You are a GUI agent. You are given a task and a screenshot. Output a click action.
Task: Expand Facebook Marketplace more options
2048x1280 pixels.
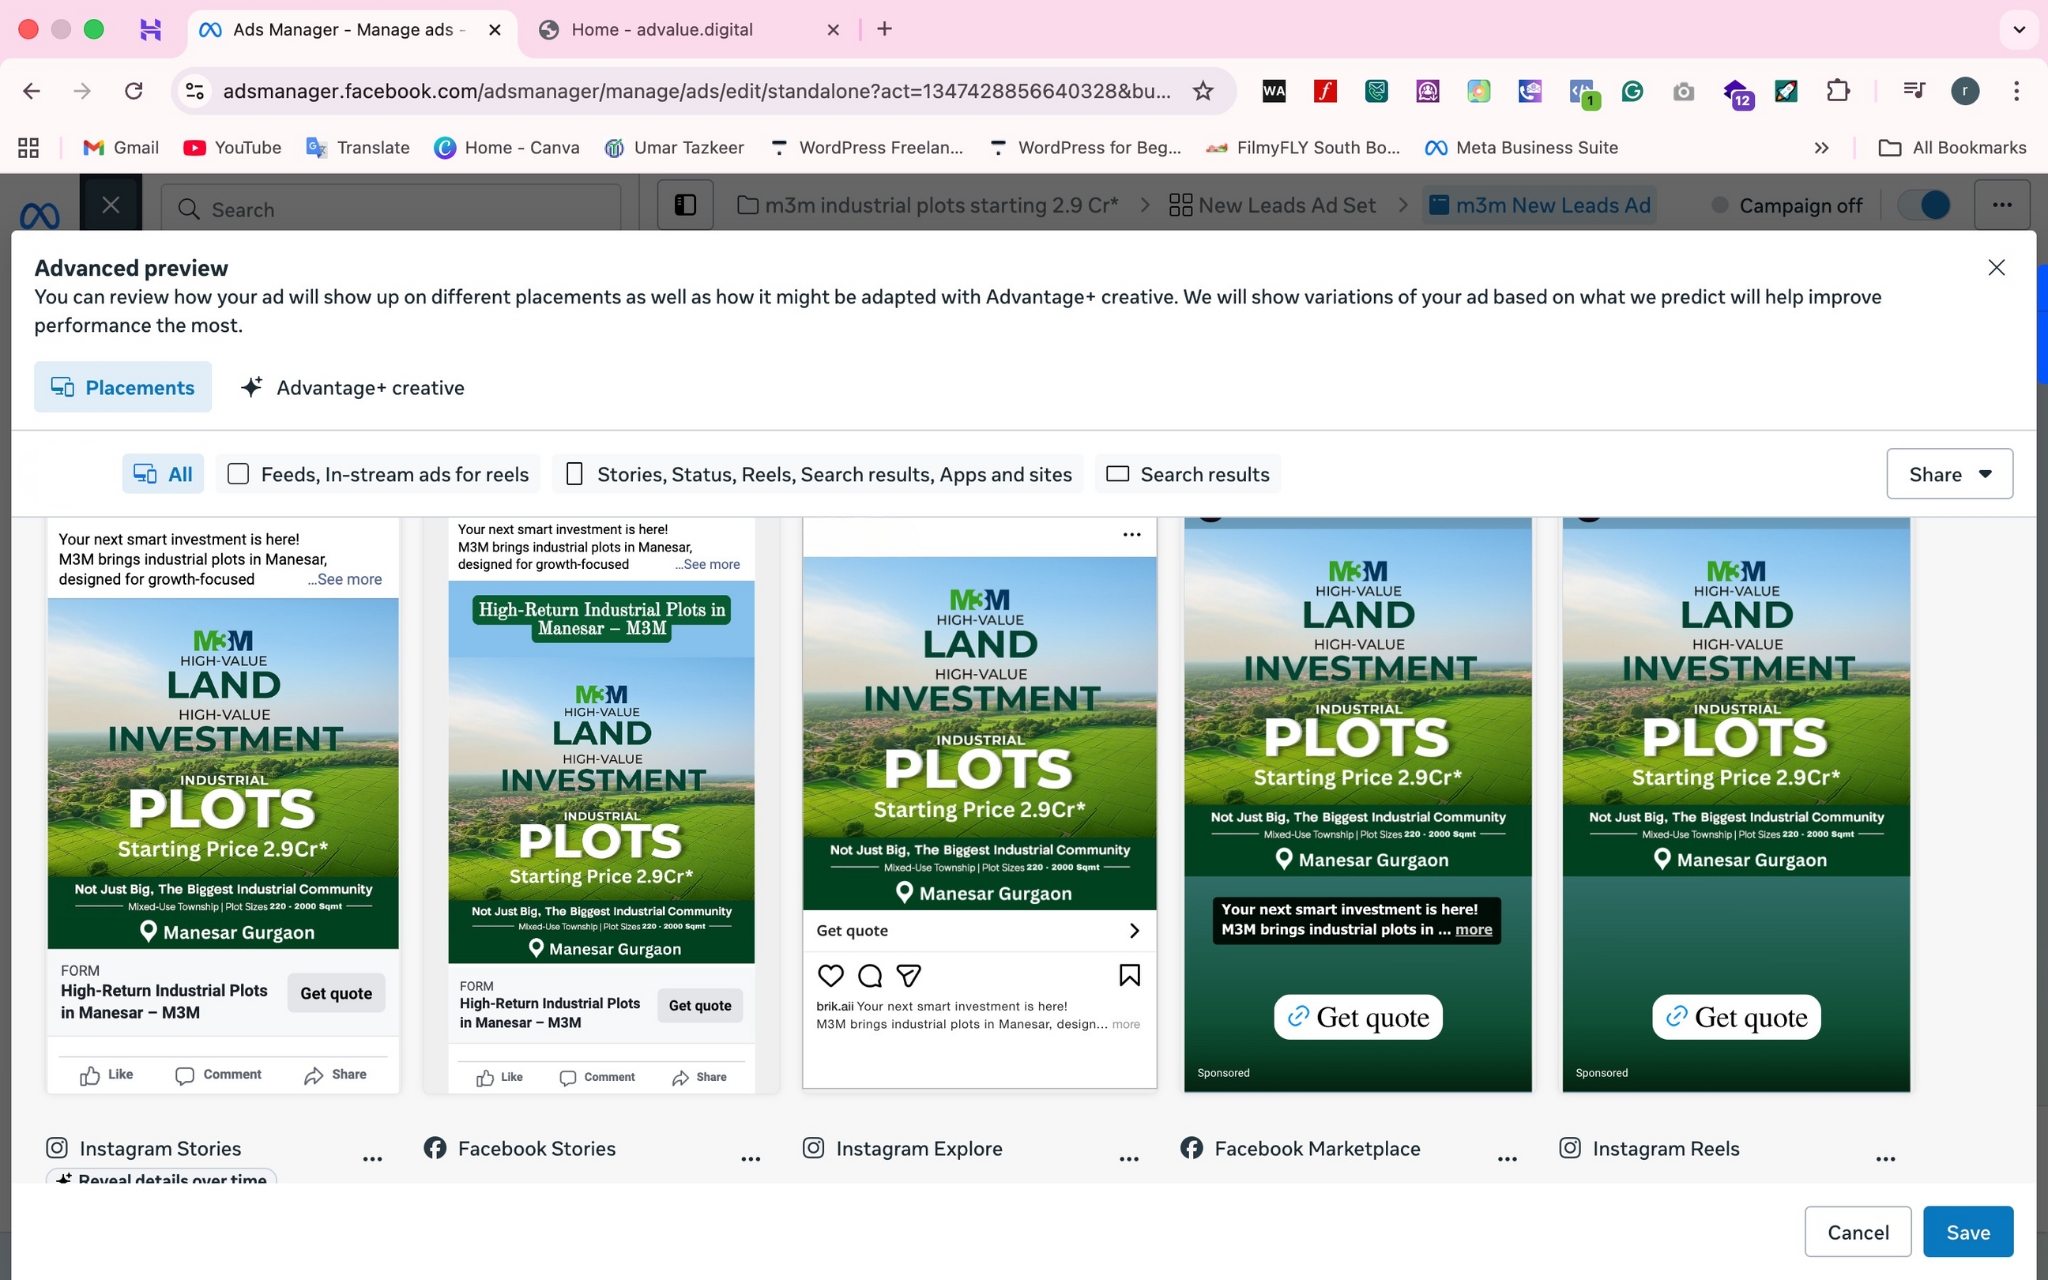click(x=1507, y=1159)
